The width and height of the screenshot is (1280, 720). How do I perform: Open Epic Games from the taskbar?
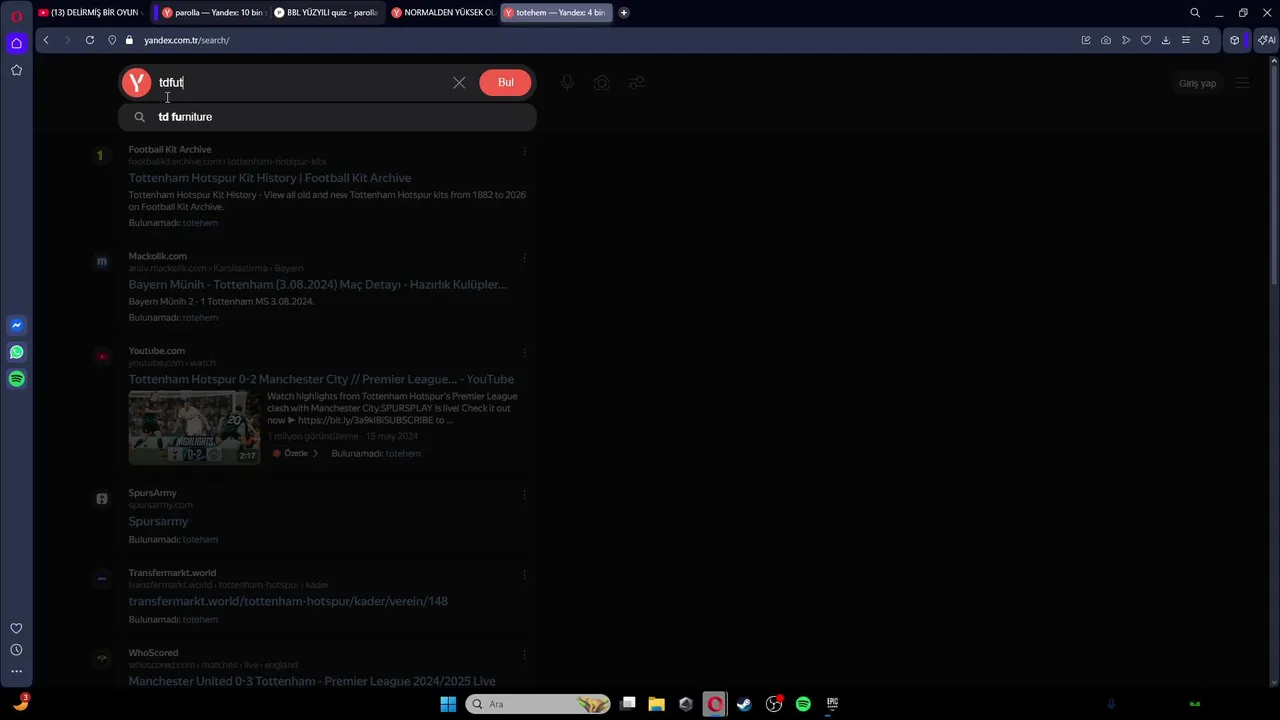pyautogui.click(x=832, y=704)
